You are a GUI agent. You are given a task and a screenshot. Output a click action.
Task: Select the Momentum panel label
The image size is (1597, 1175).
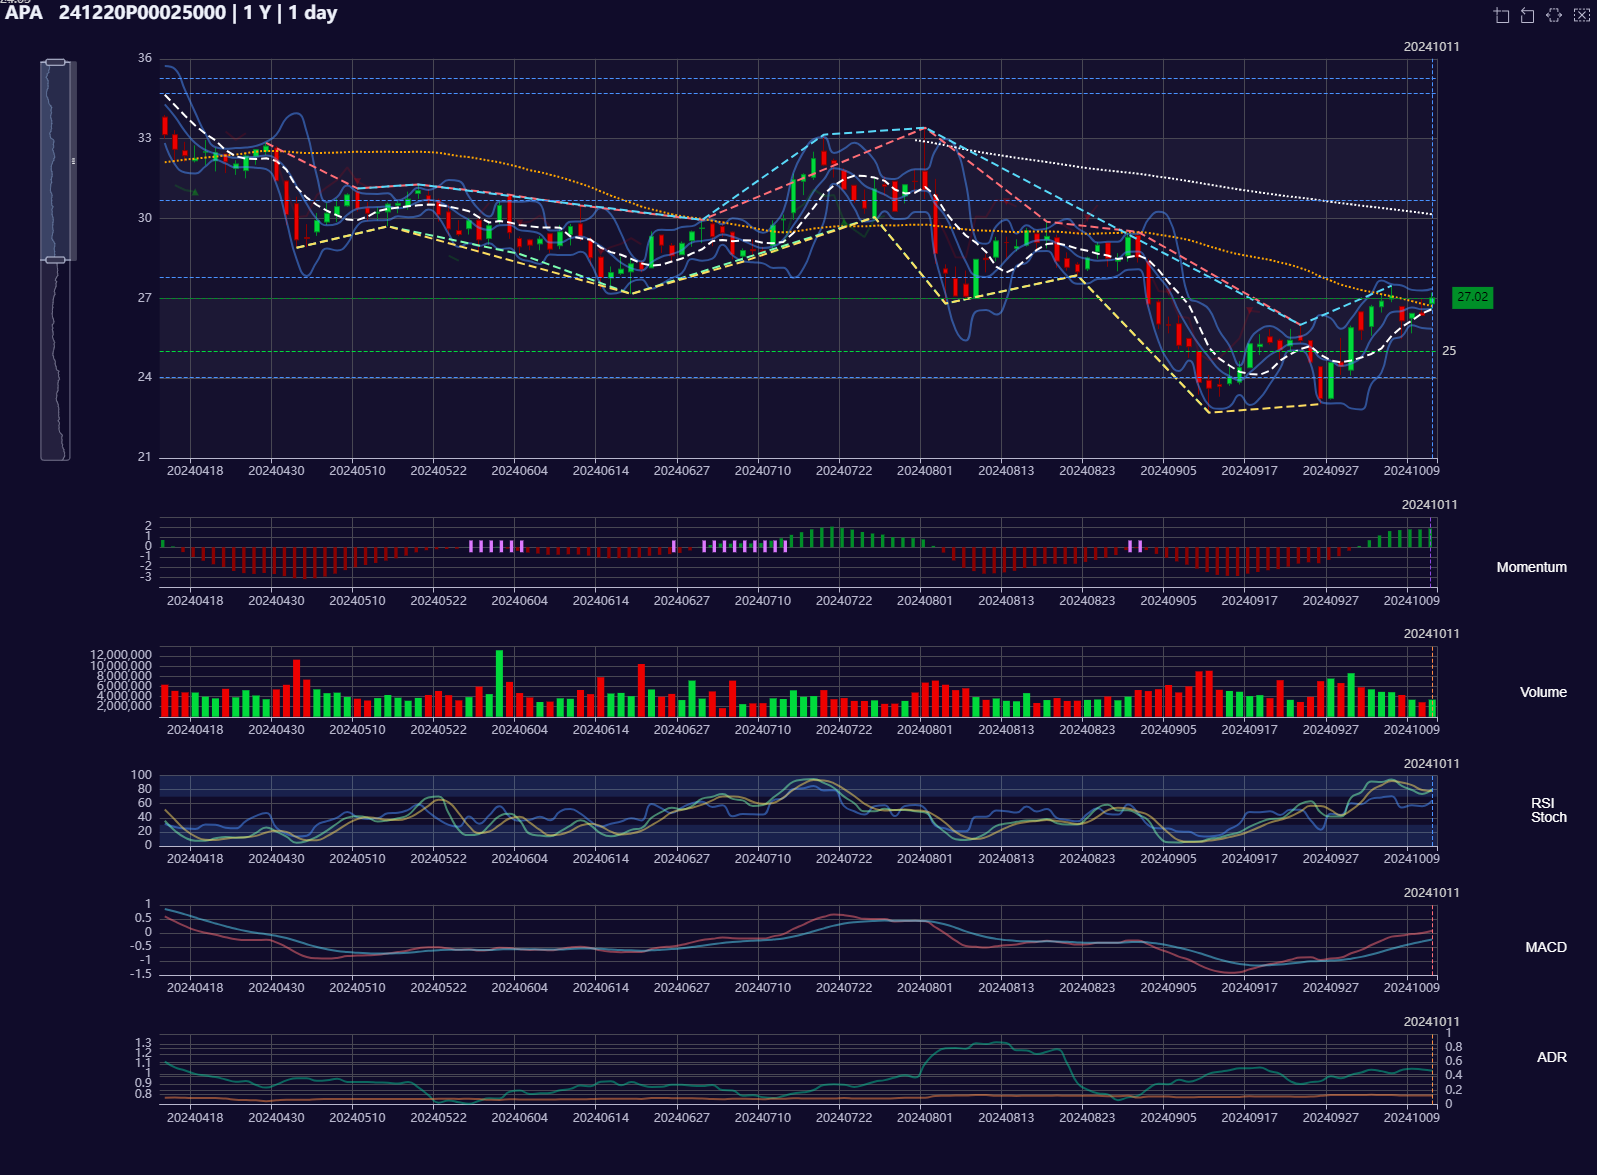(1531, 567)
